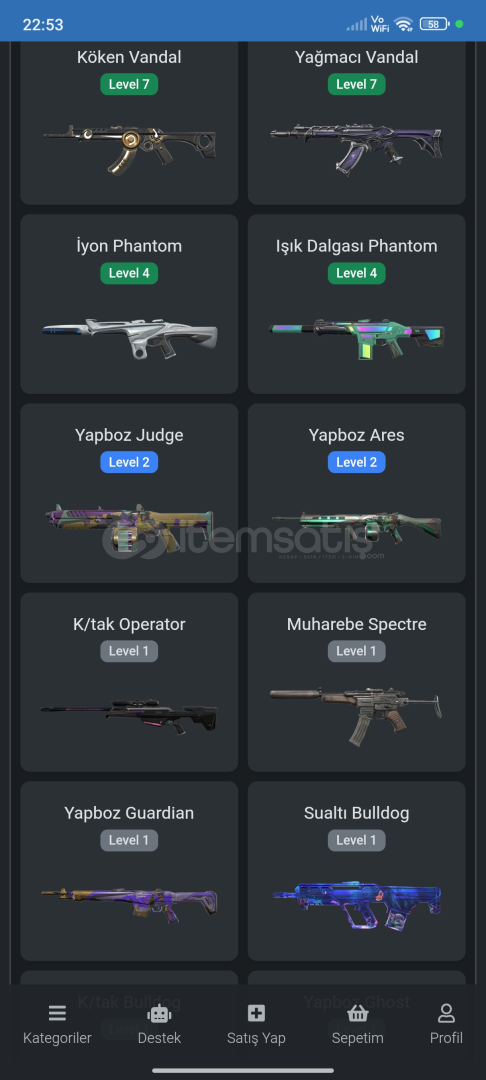
Task: Select the Köken Vandal skin image
Action: point(129,148)
